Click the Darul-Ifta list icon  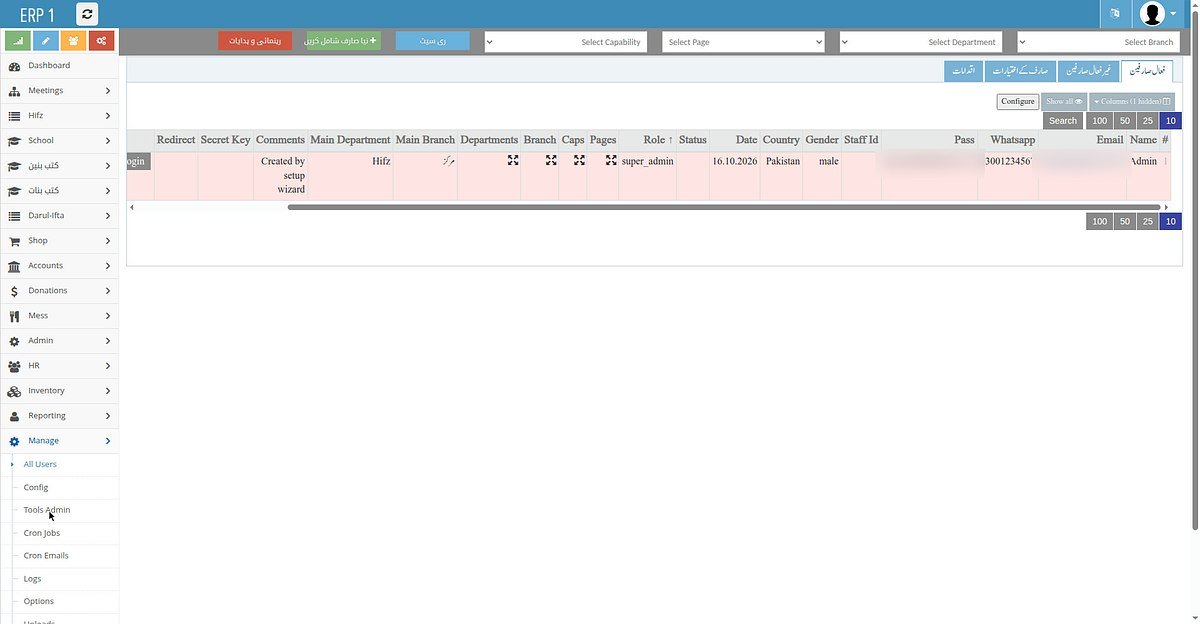click(x=14, y=216)
